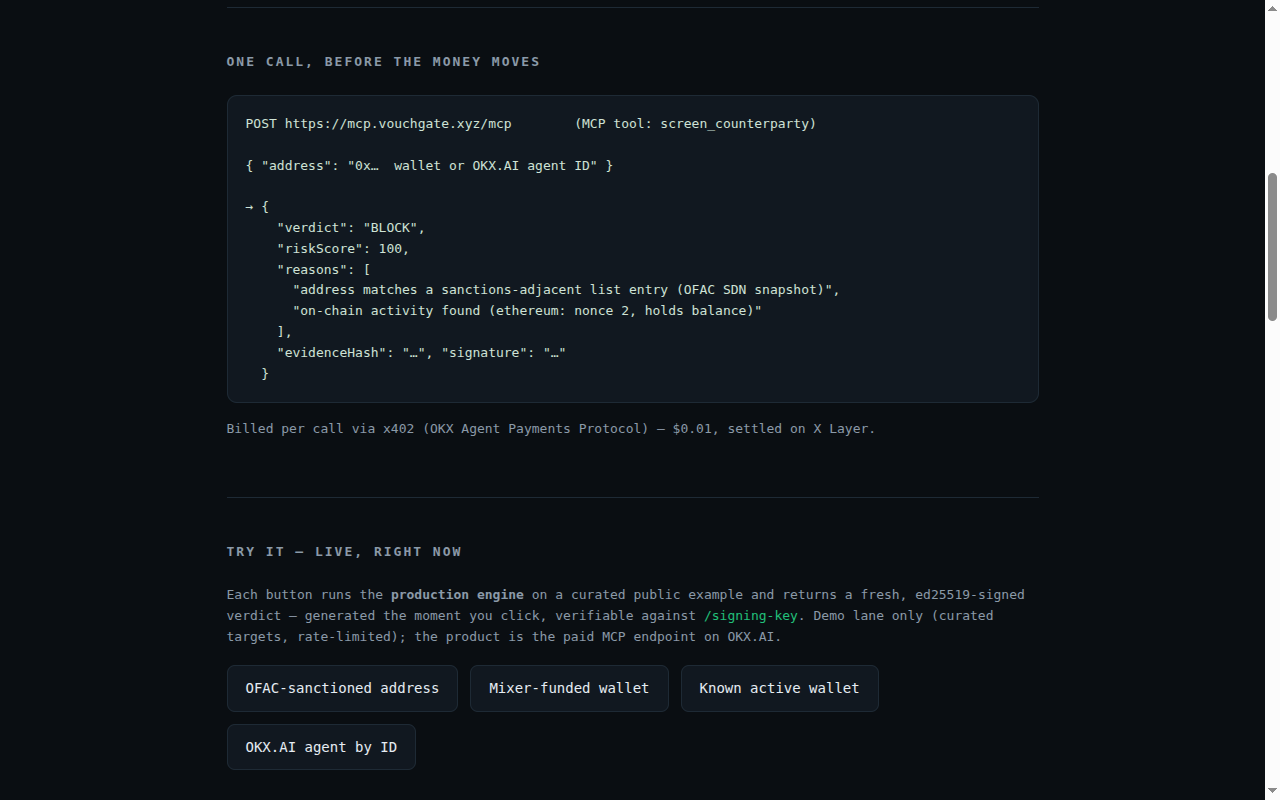Click the on-chain activity found reason line

pyautogui.click(x=527, y=311)
